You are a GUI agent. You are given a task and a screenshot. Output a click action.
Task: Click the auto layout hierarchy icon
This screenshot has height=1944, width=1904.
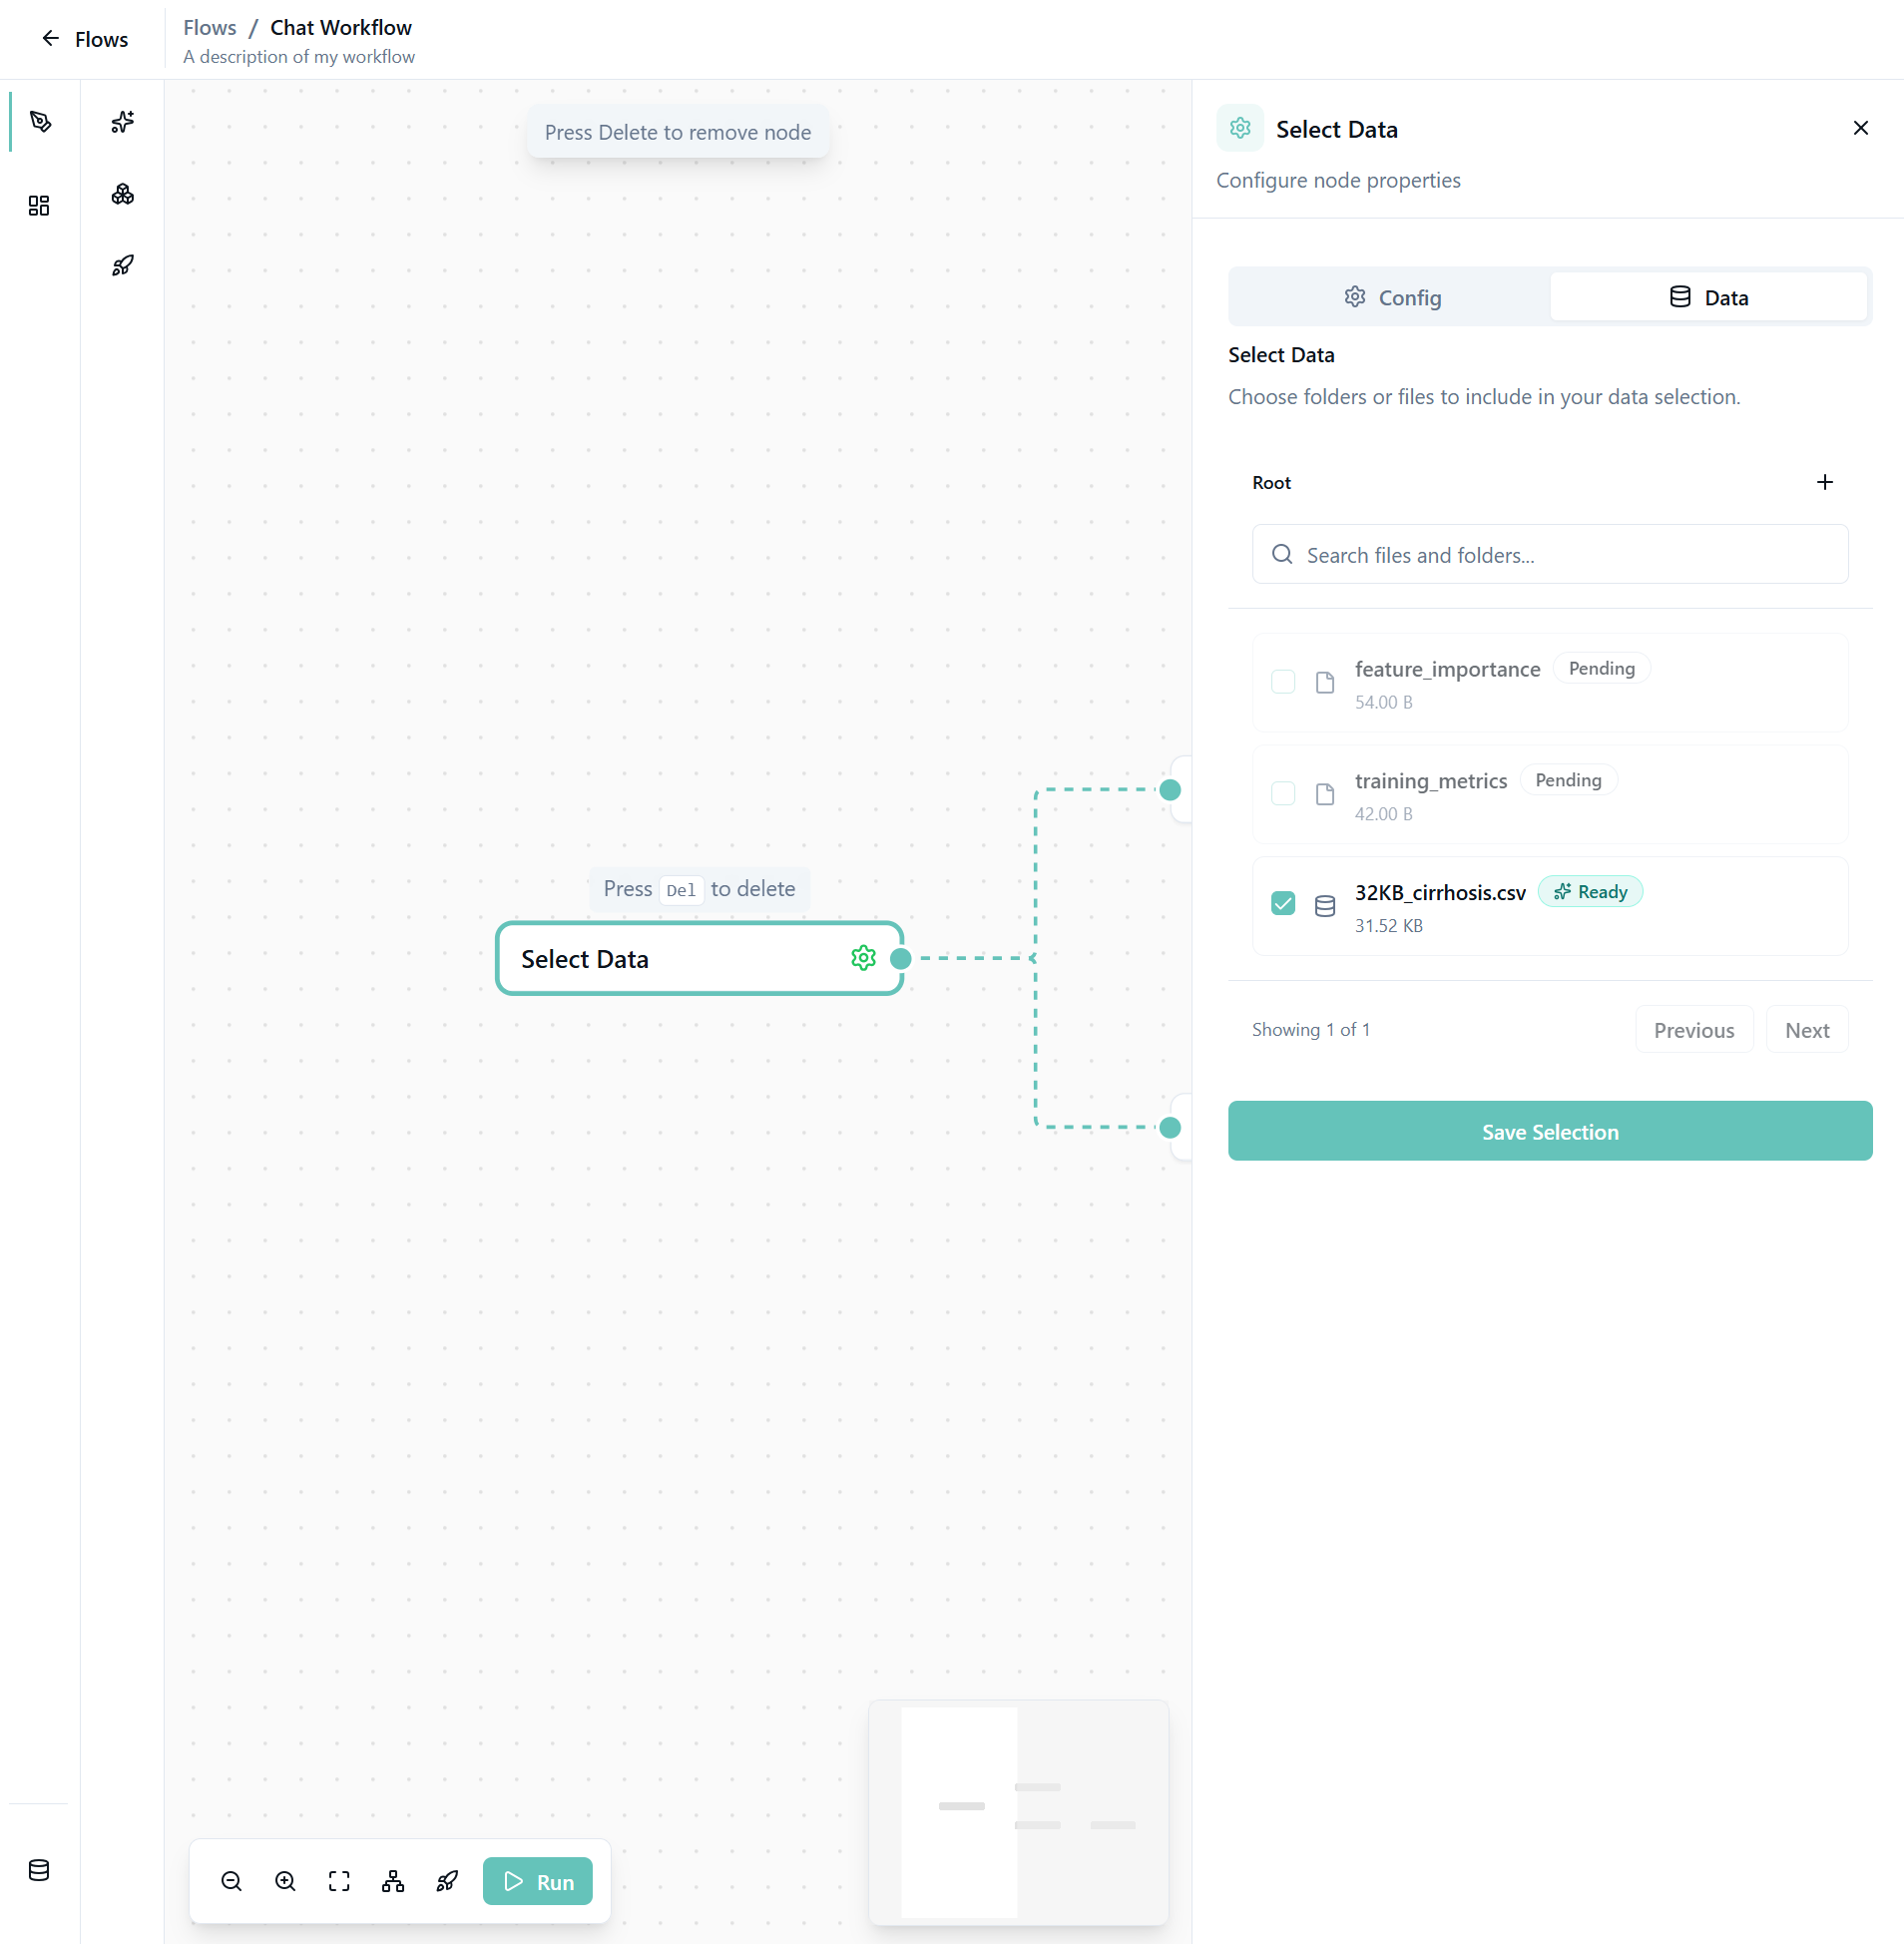(x=393, y=1881)
